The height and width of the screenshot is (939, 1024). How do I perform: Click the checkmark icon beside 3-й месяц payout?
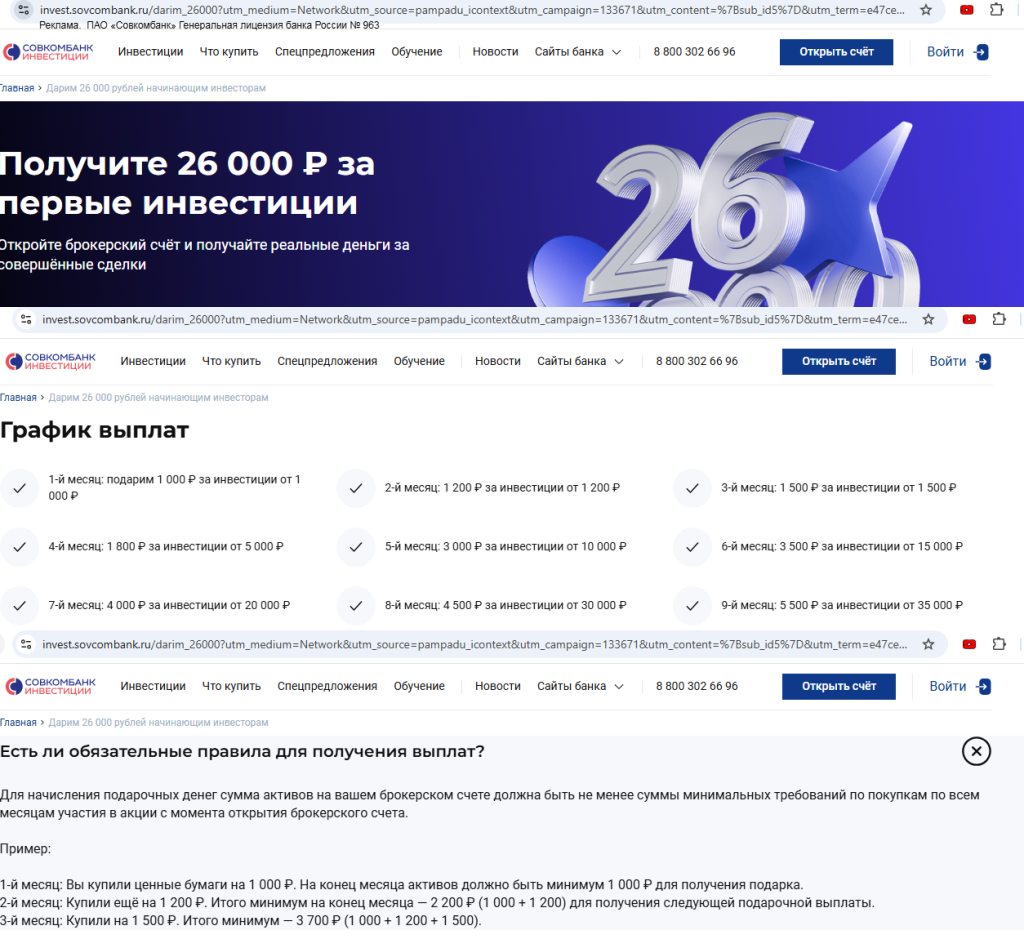click(691, 488)
